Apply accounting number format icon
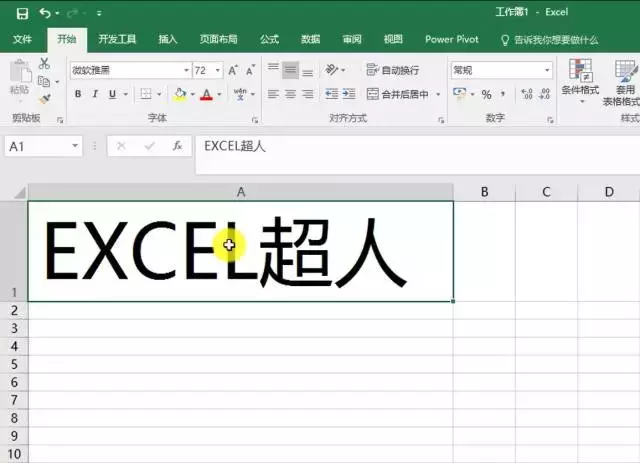 point(460,94)
